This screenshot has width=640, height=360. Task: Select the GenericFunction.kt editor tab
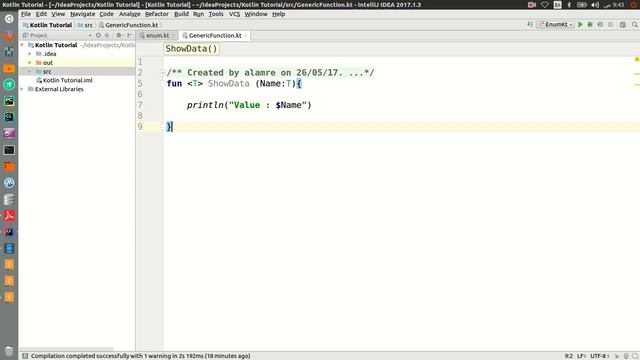coord(215,36)
